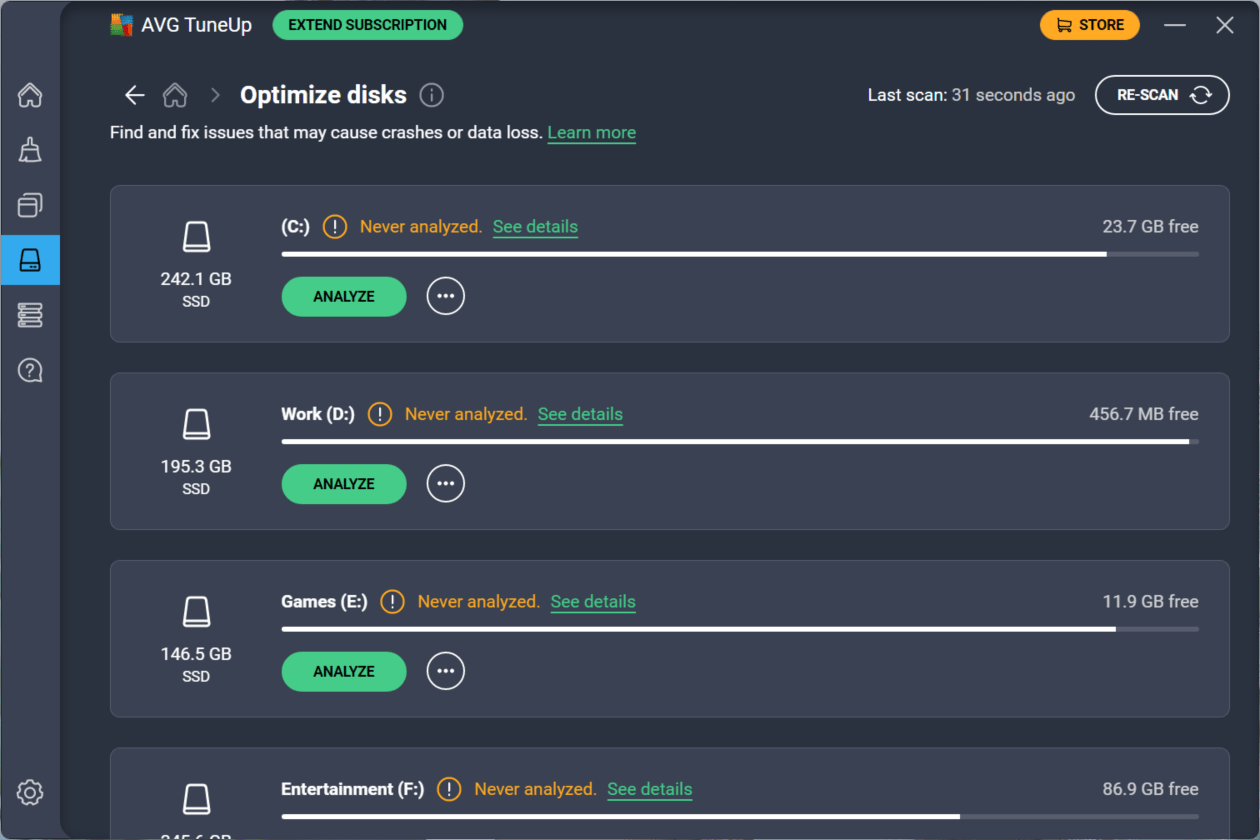Screen dimensions: 1260x840
Task: Open the Settings gear icon
Action: pyautogui.click(x=30, y=793)
